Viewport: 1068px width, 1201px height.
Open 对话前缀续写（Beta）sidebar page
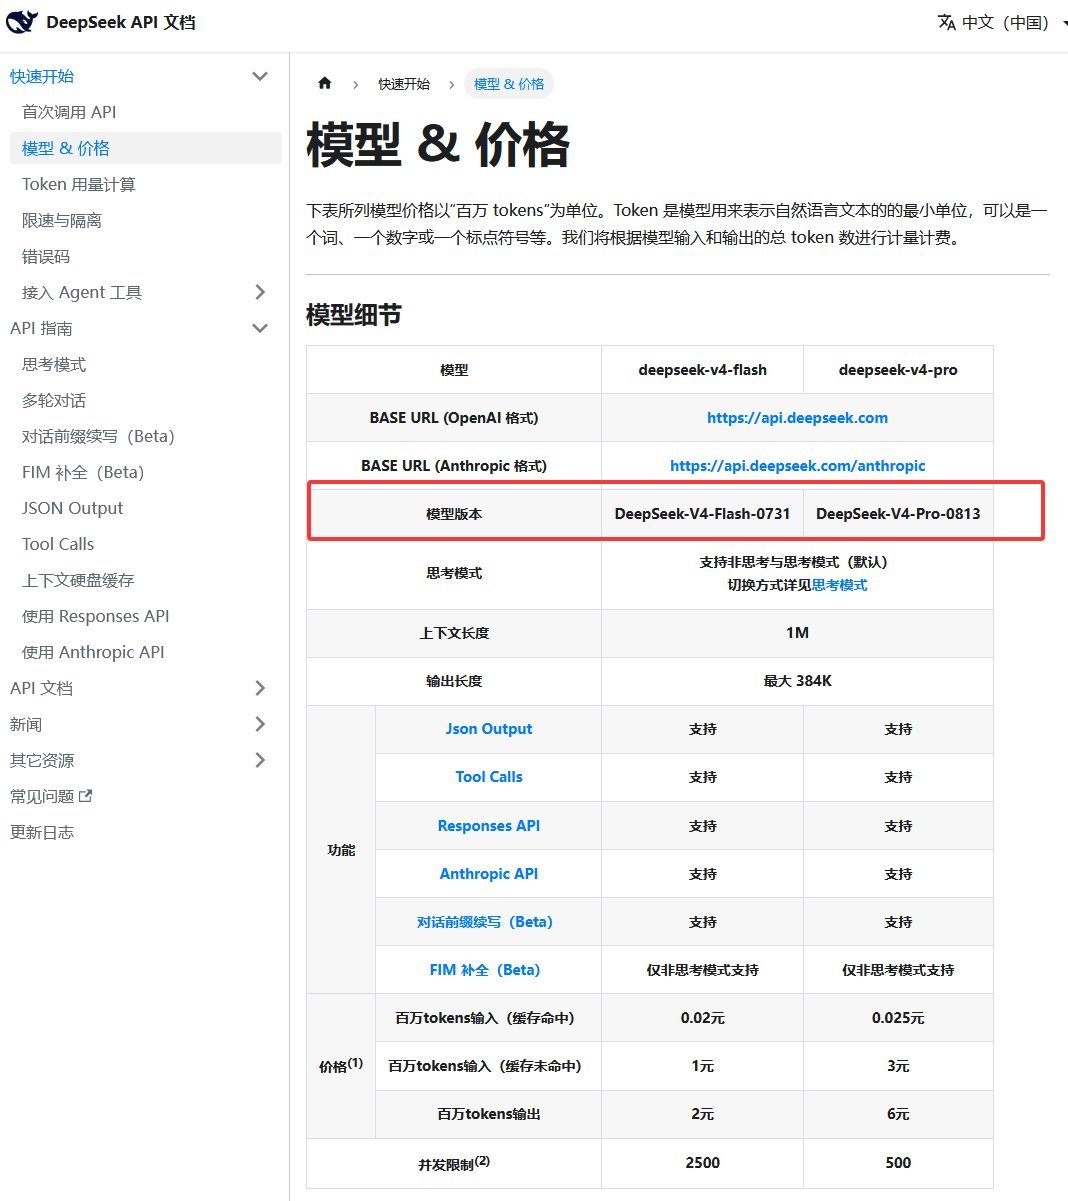(98, 436)
